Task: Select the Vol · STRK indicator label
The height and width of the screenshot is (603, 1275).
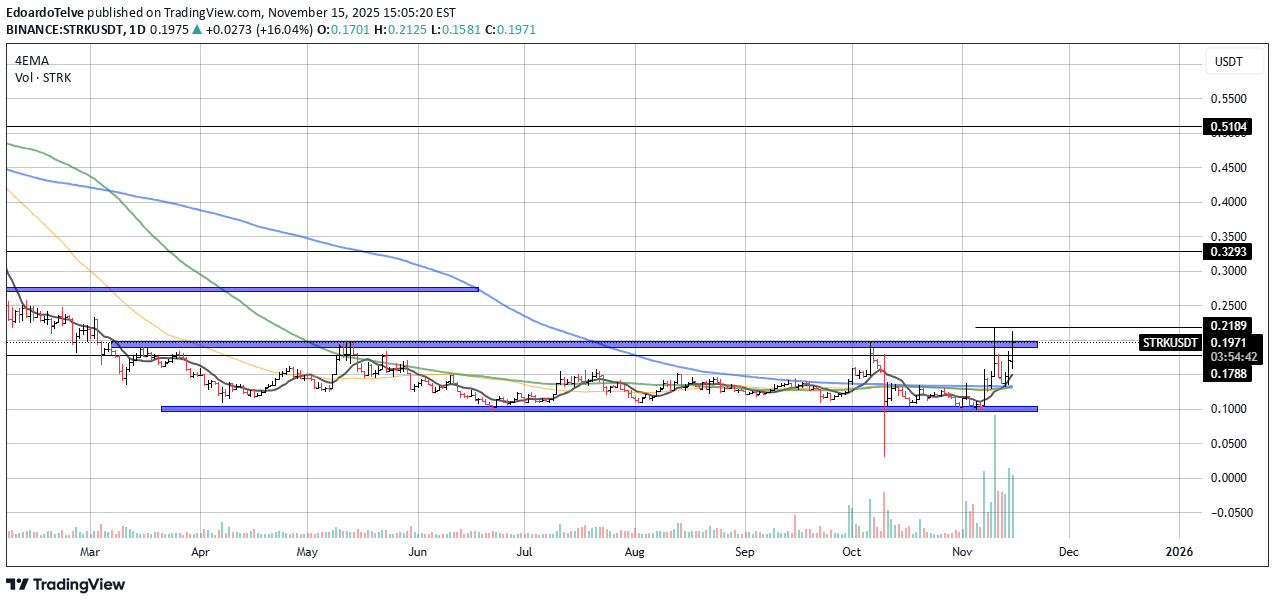Action: pos(42,77)
